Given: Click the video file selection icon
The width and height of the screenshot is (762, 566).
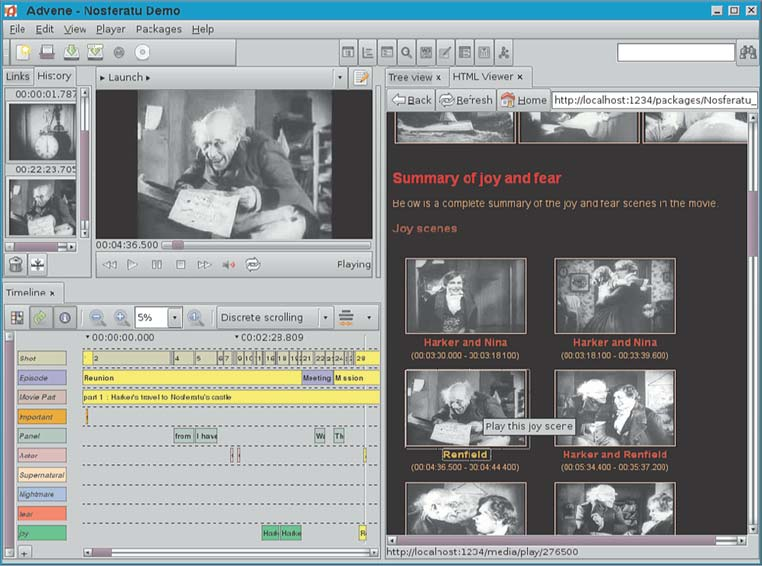Looking at the screenshot, I should [119, 52].
